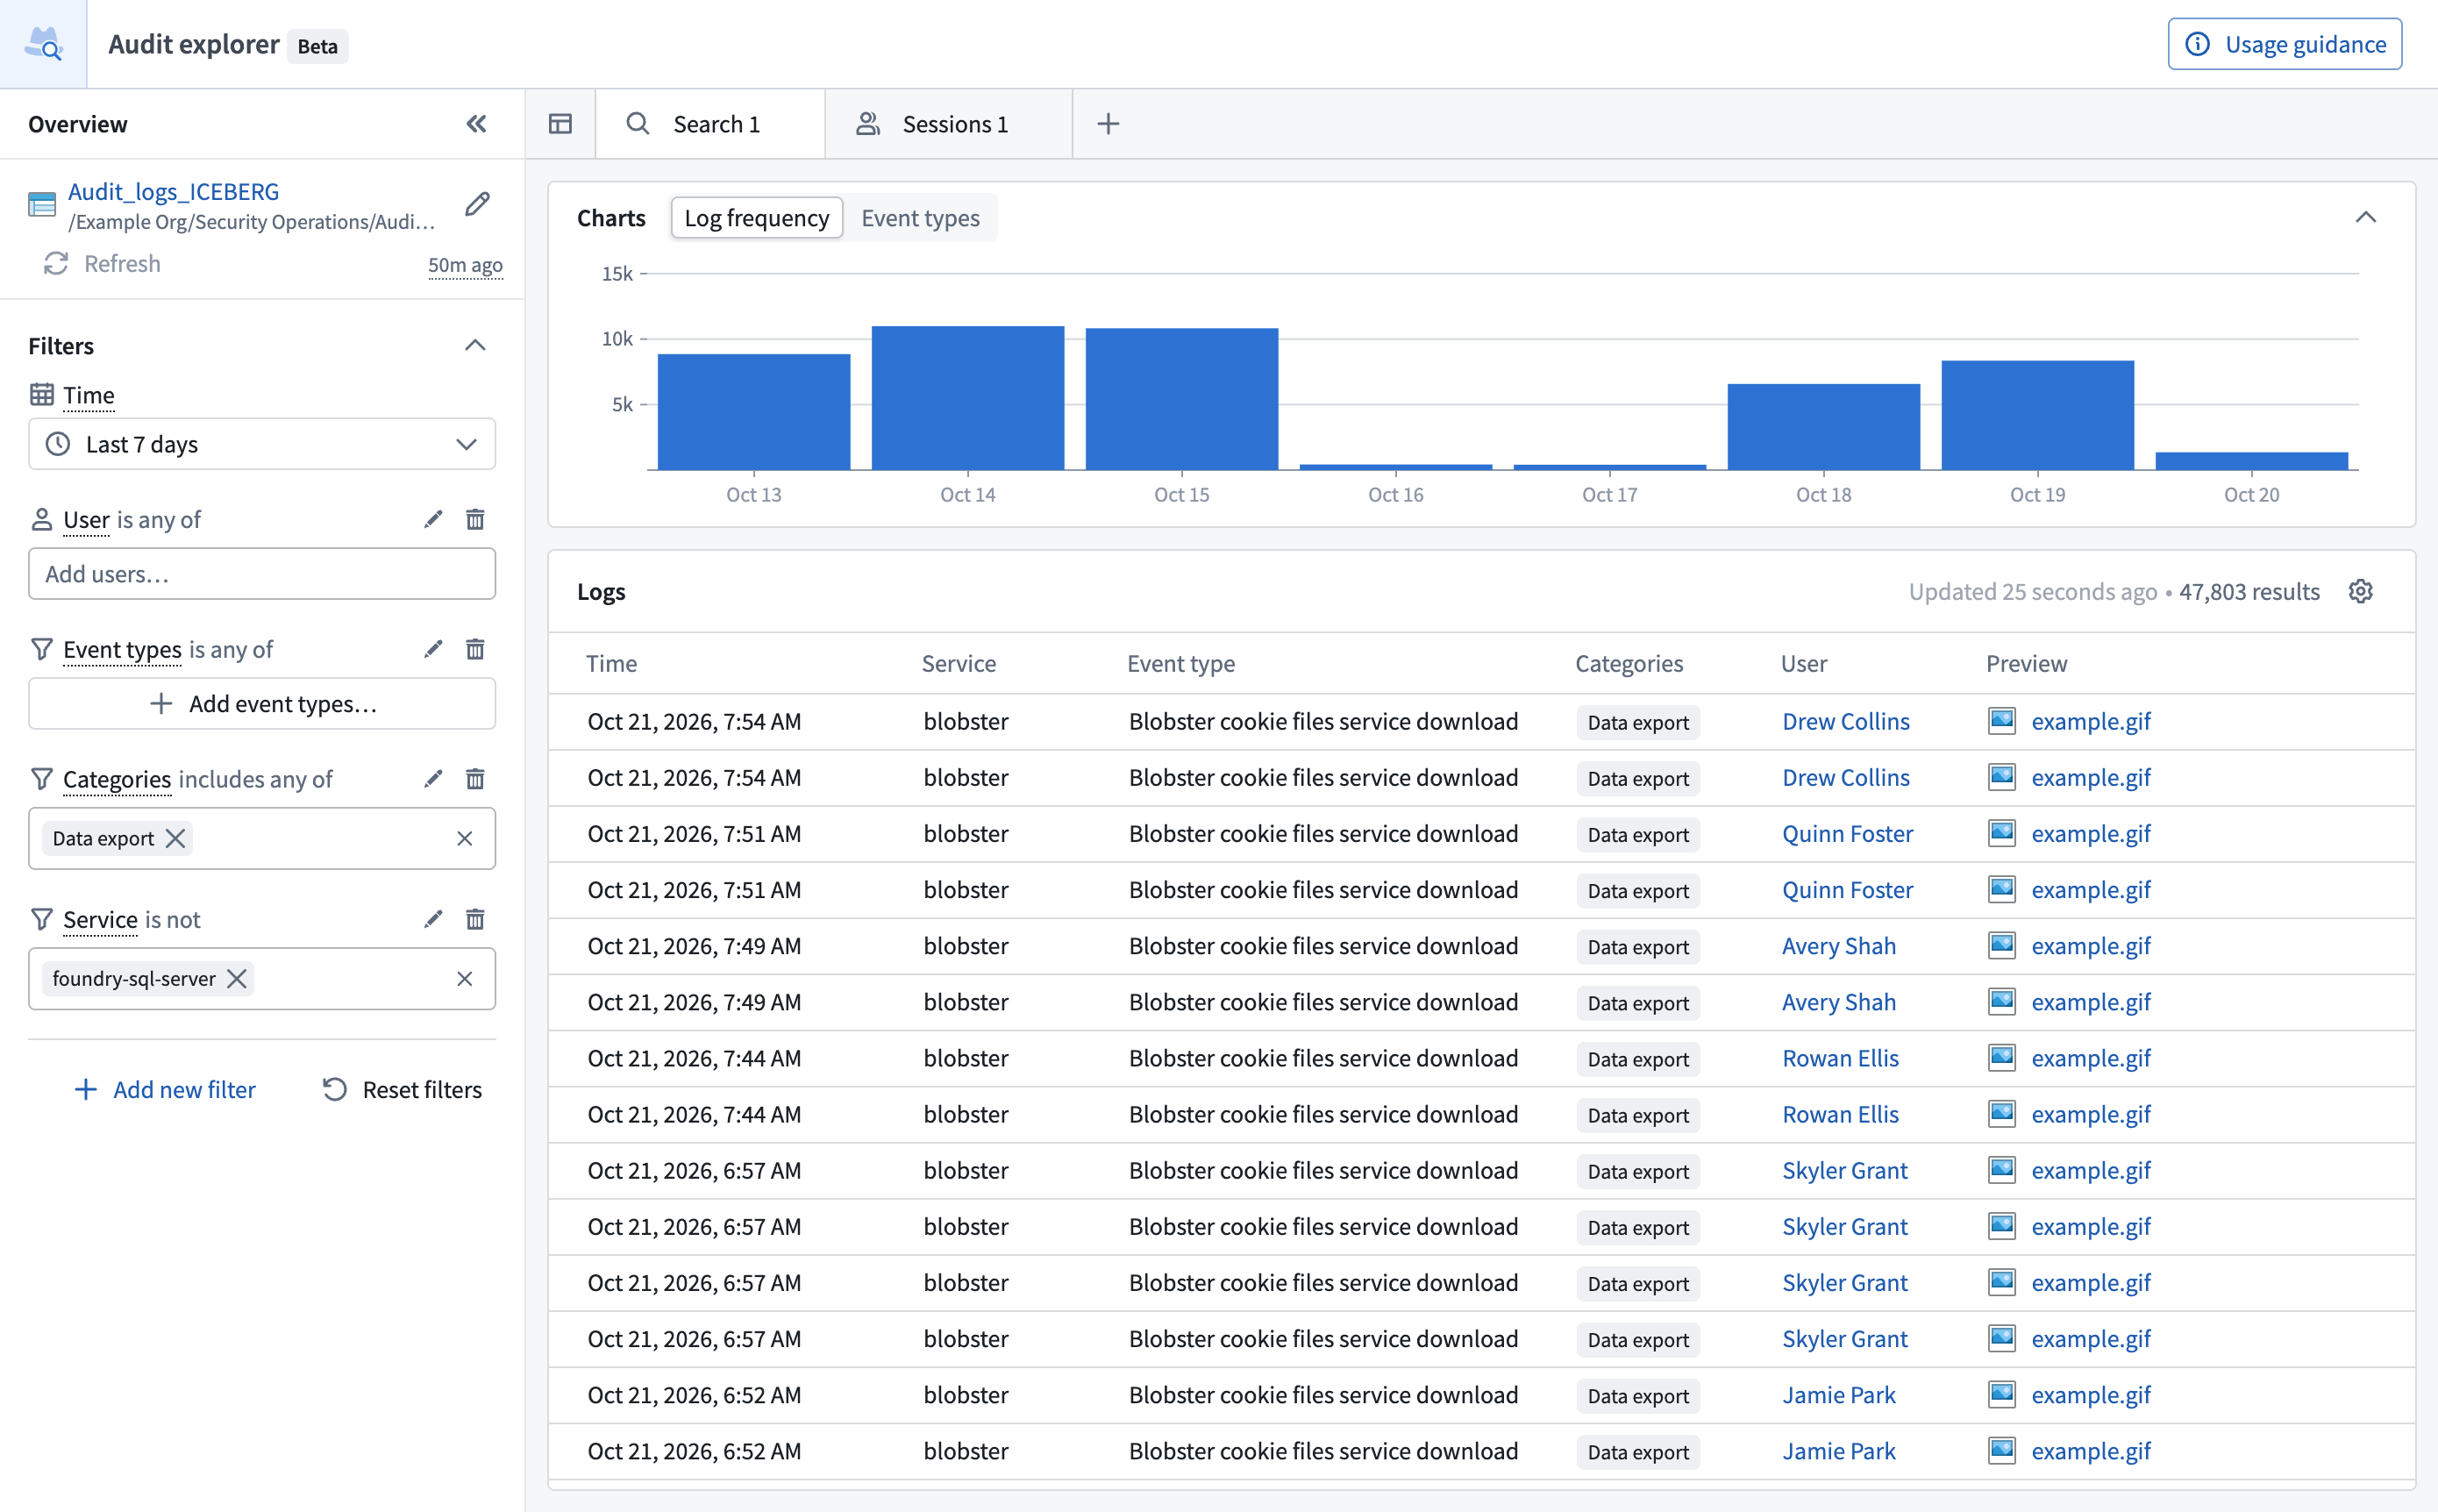Focus the Add users input field
Screen dimensions: 2438x1512
(262, 574)
